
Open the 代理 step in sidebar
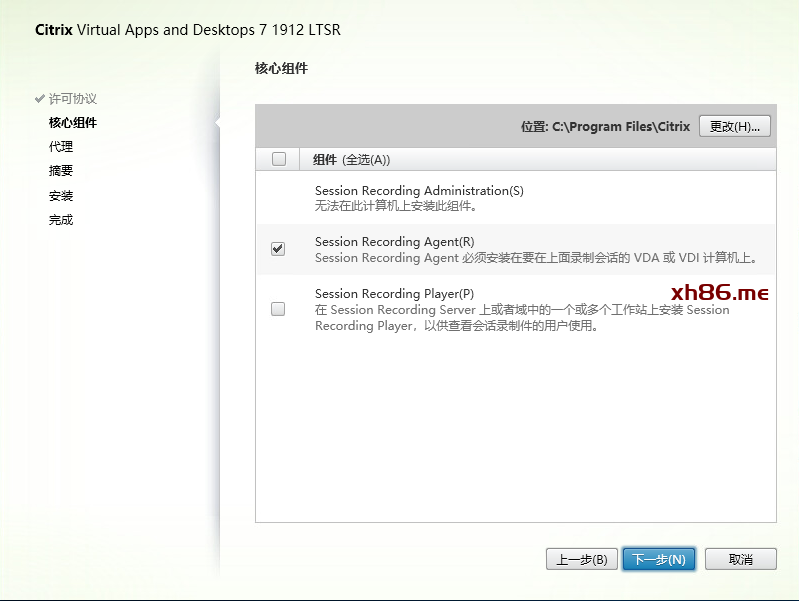61,147
